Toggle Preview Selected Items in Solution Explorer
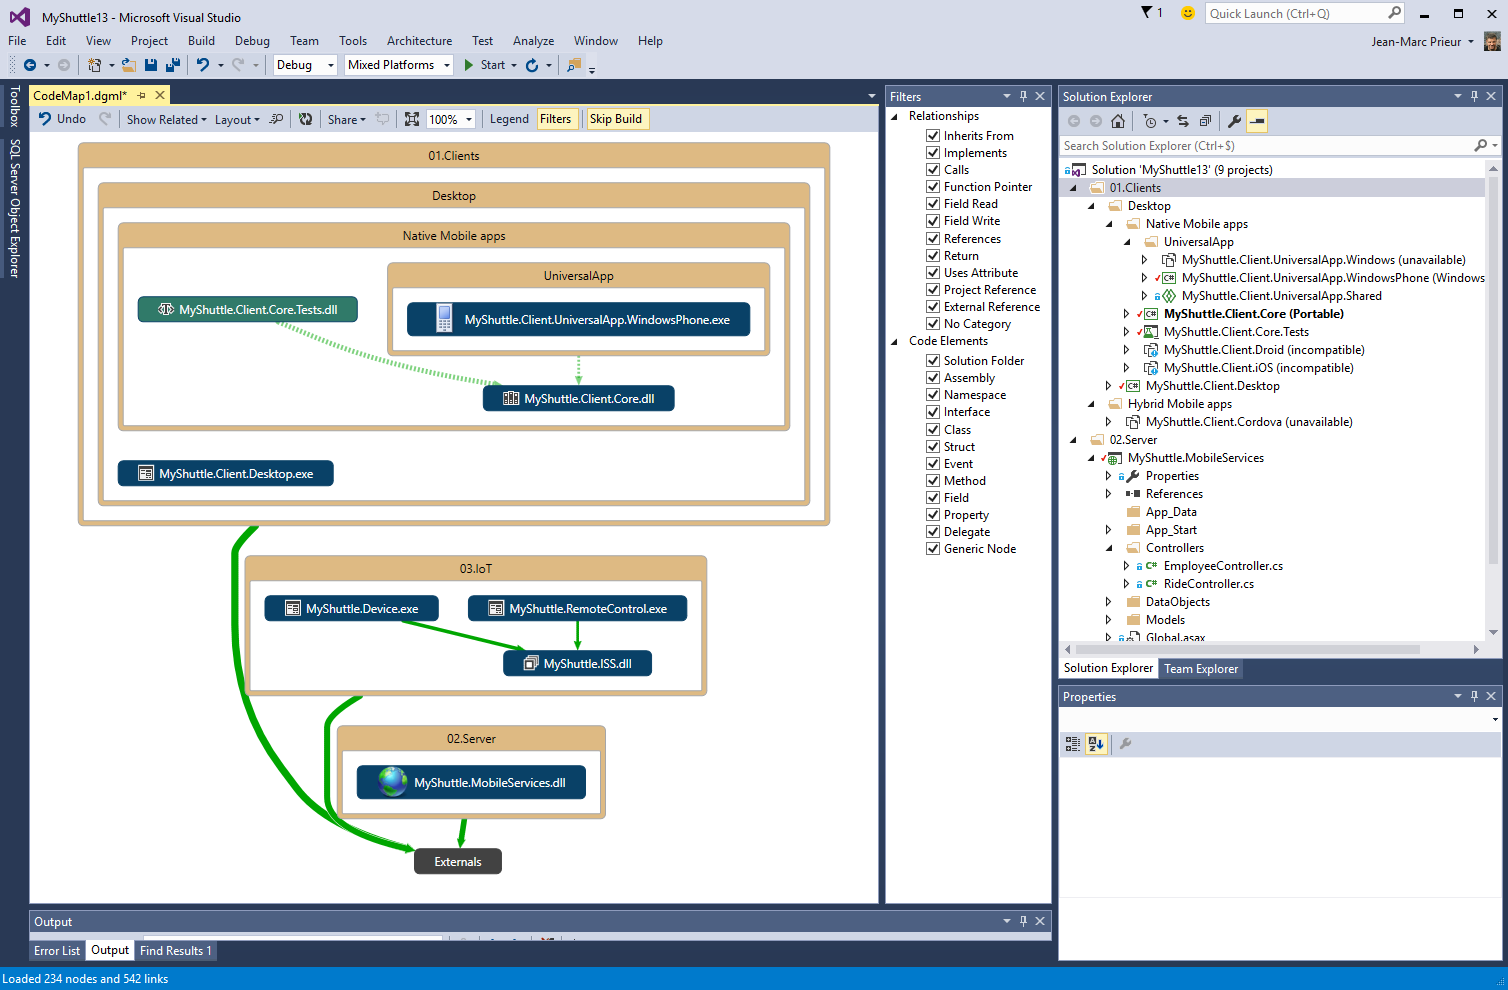Viewport: 1508px width, 990px height. [1257, 120]
